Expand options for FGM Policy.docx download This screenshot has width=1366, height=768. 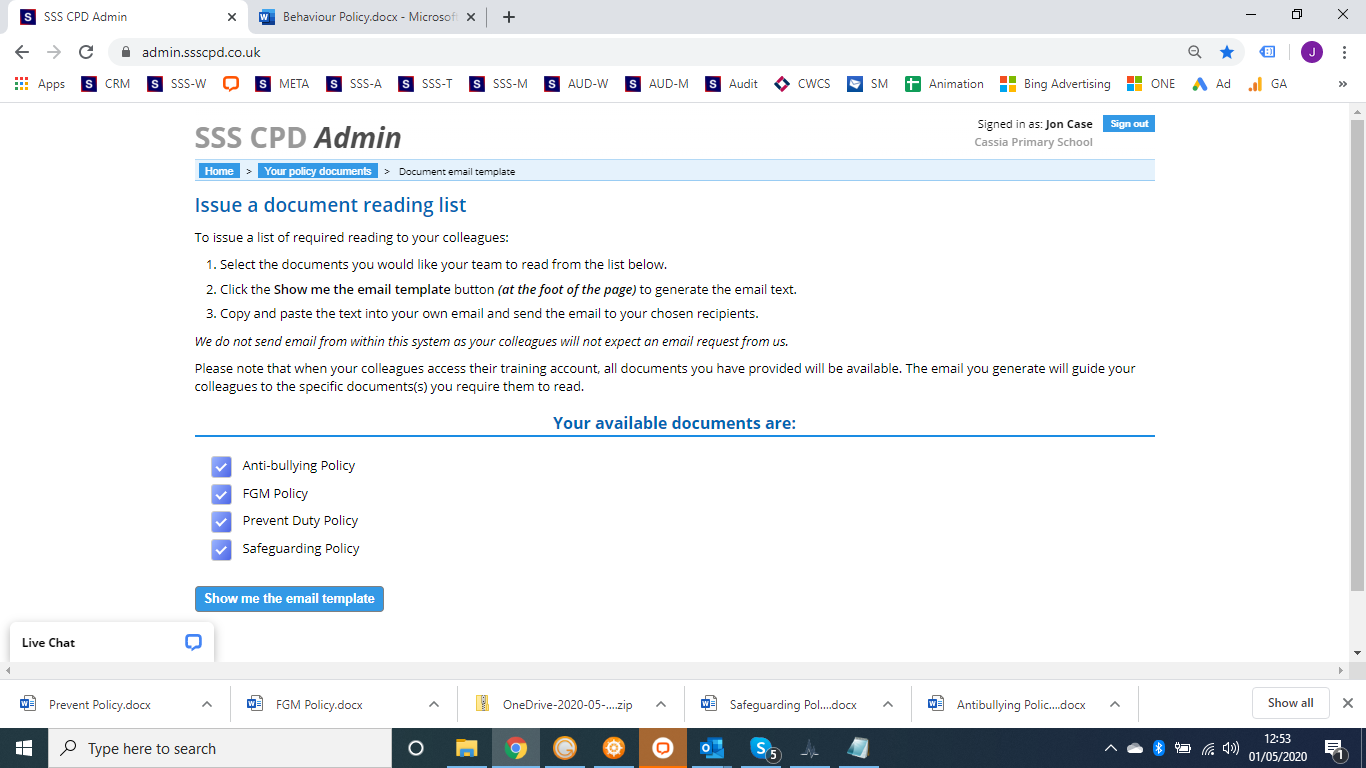coord(434,704)
